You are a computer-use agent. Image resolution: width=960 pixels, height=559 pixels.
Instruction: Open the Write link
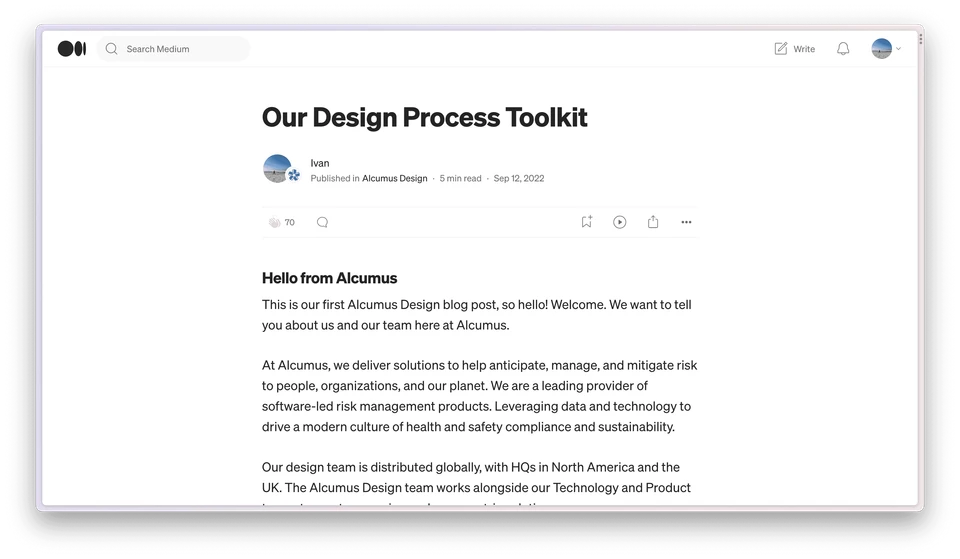point(804,49)
